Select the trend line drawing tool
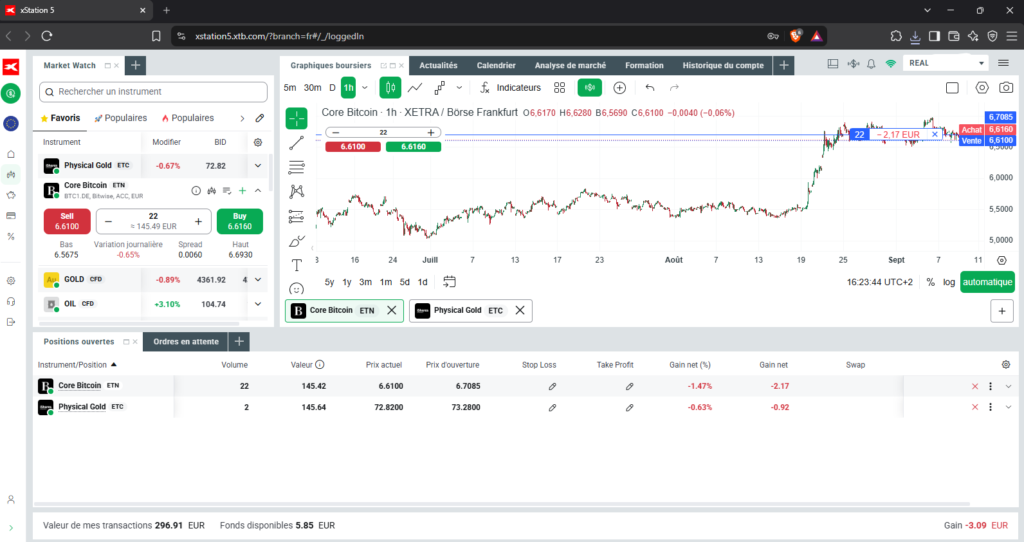The width and height of the screenshot is (1024, 542). [x=296, y=143]
